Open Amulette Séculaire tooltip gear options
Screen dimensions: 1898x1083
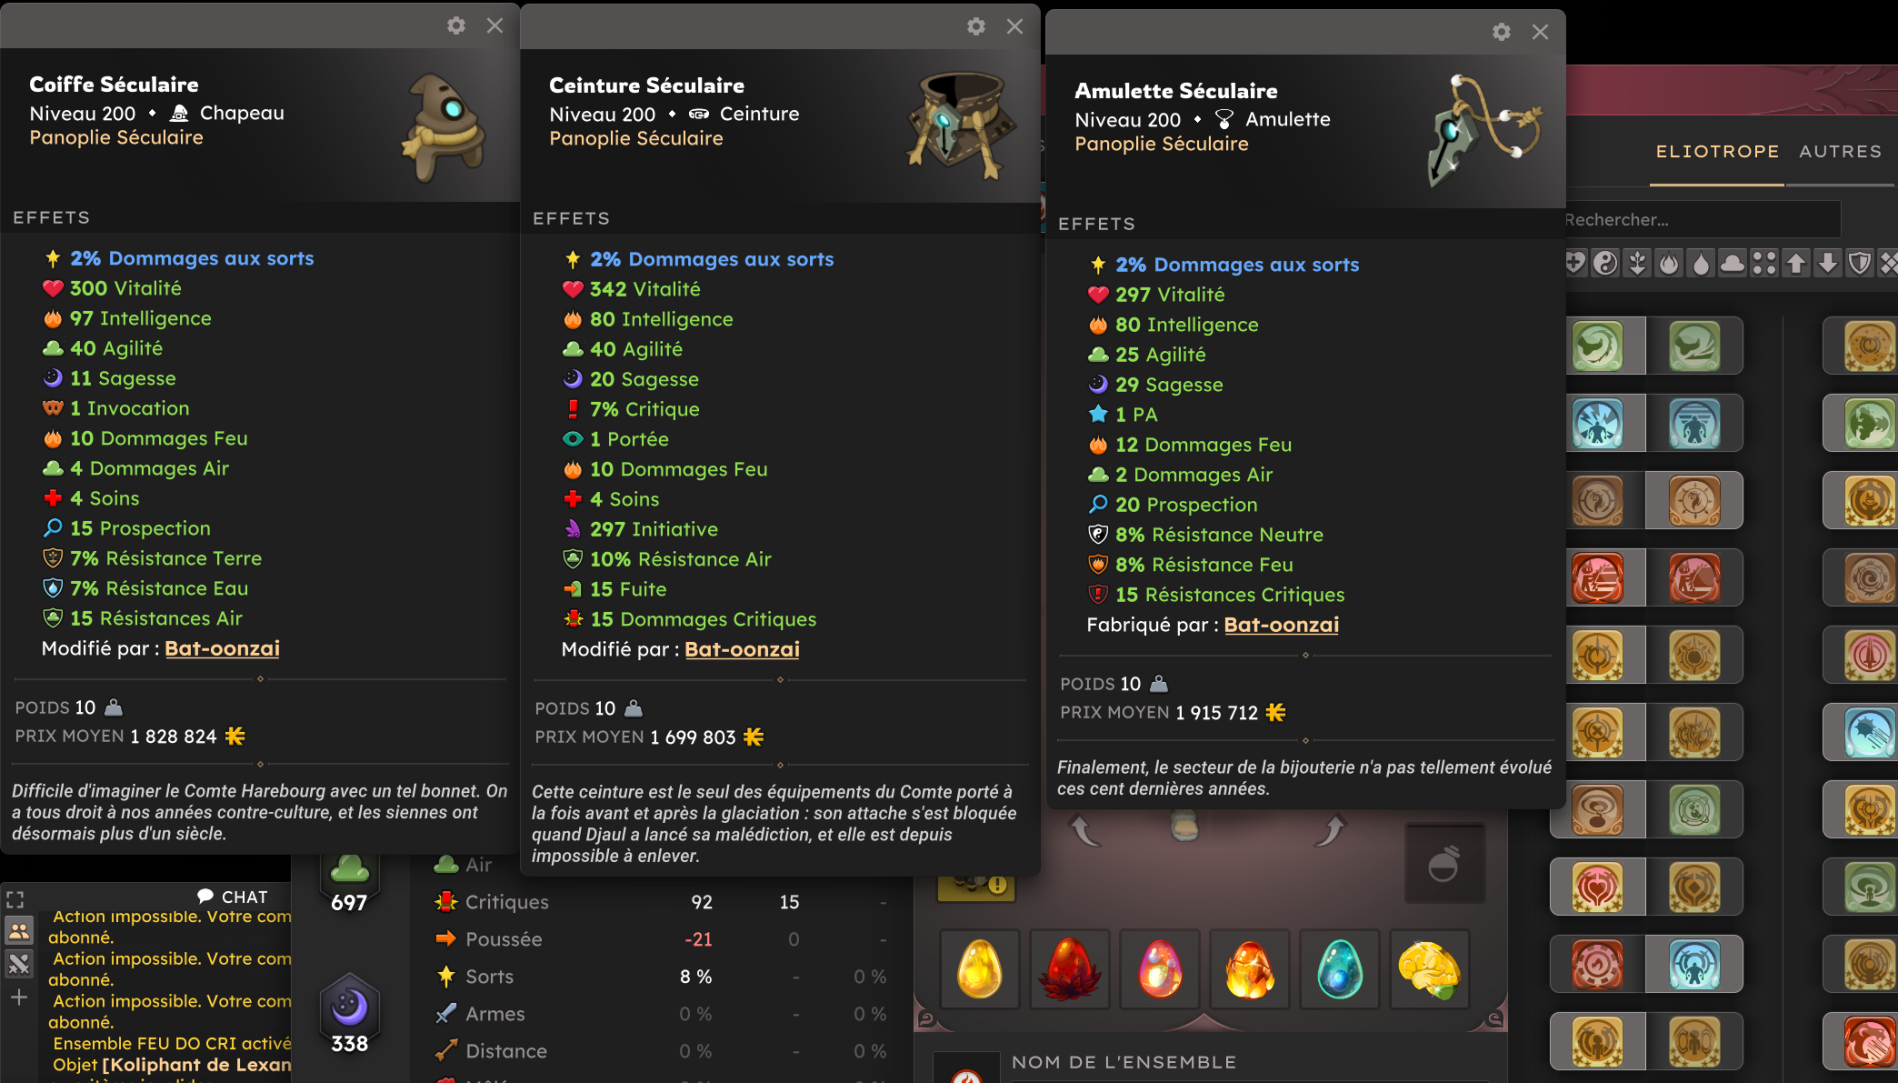point(1501,31)
